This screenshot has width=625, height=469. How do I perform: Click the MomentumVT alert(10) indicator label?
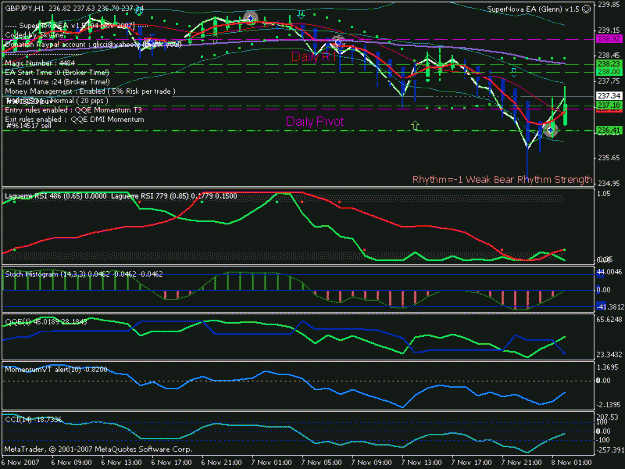[56, 369]
